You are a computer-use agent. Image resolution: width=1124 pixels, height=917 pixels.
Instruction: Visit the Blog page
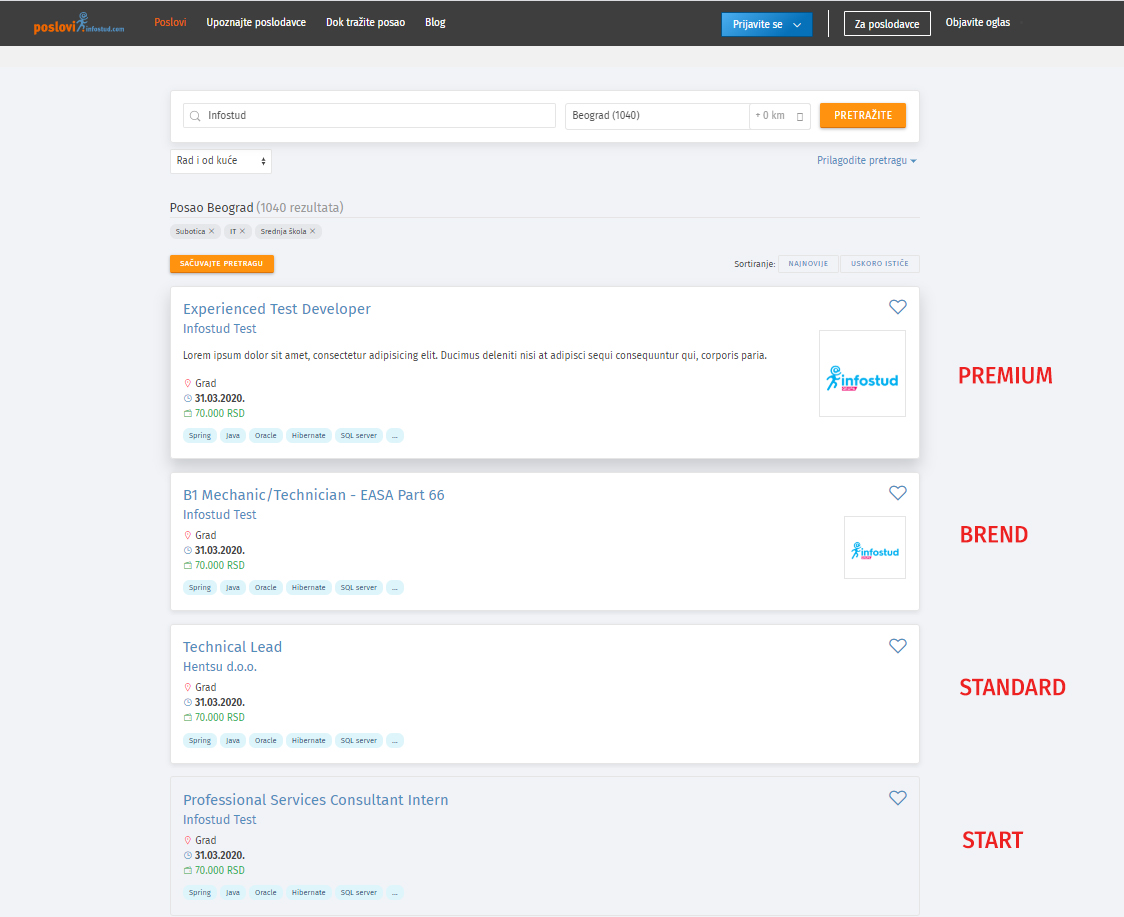(435, 22)
